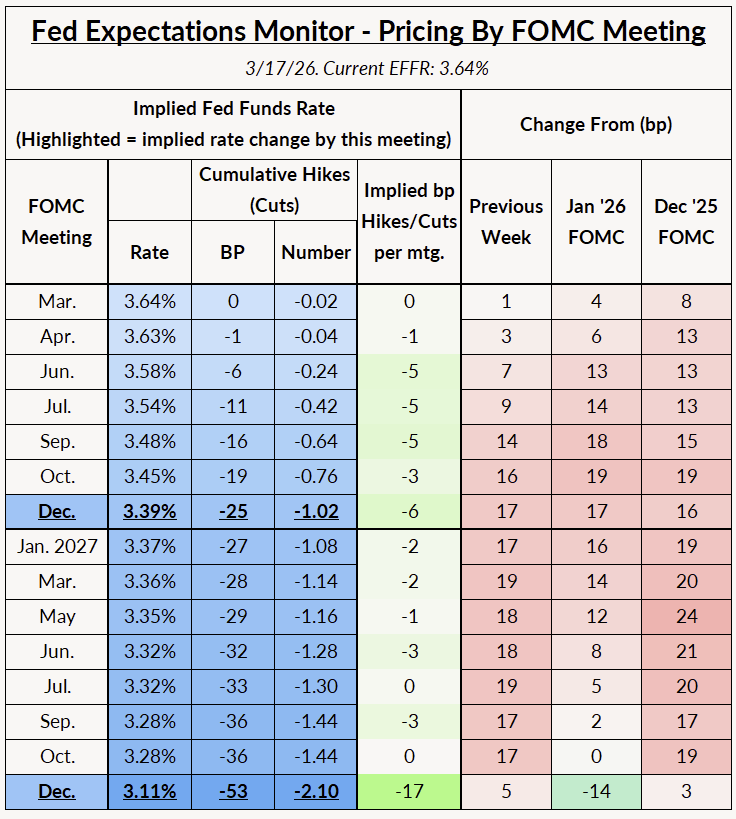736x819 pixels.
Task: Select the "Apr." meeting row label
Action: [57, 337]
